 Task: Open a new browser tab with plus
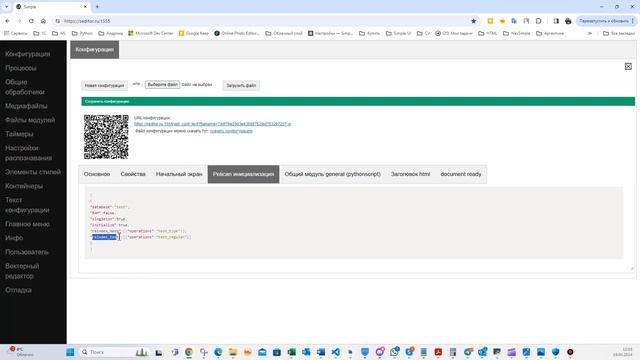pos(97,7)
